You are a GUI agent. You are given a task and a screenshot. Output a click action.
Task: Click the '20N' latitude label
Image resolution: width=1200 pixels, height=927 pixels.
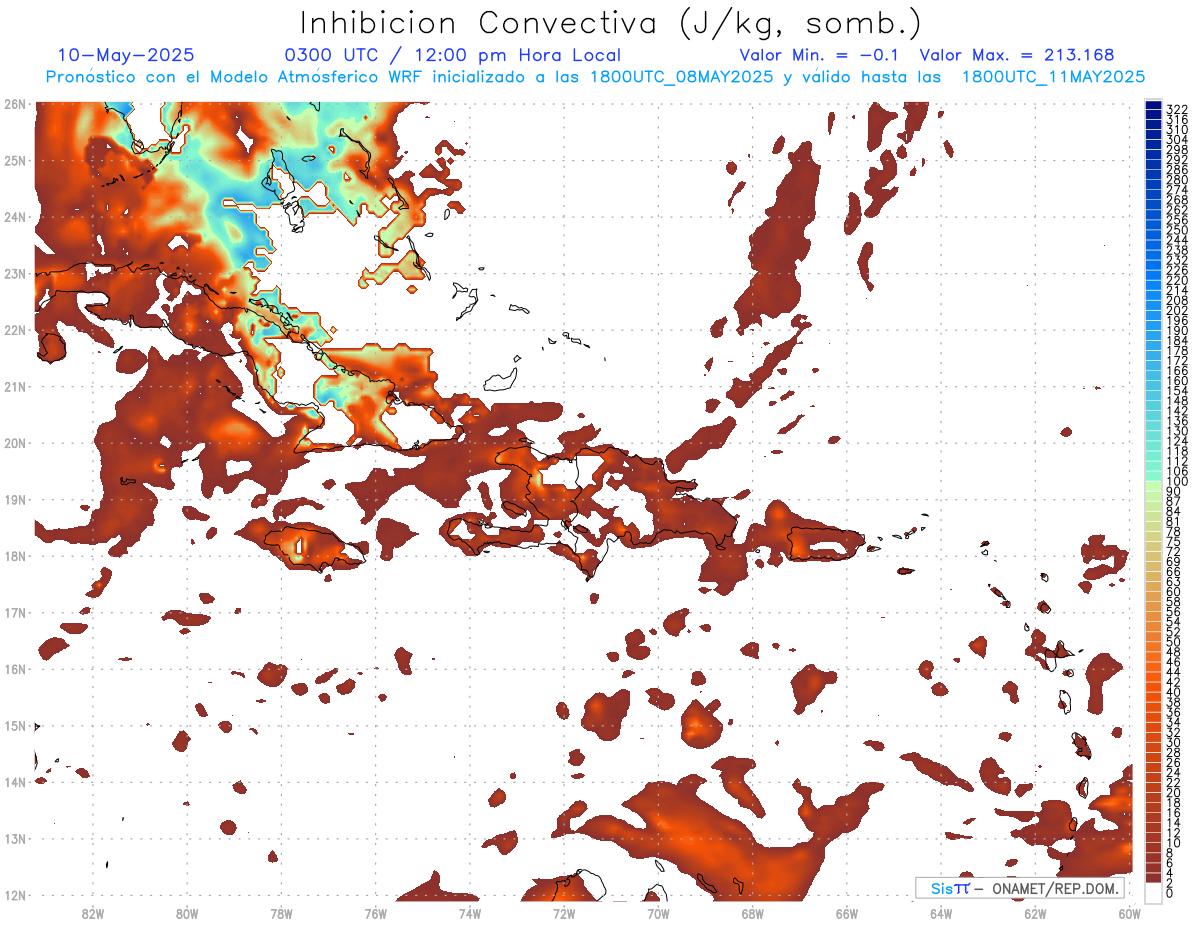pyautogui.click(x=15, y=443)
